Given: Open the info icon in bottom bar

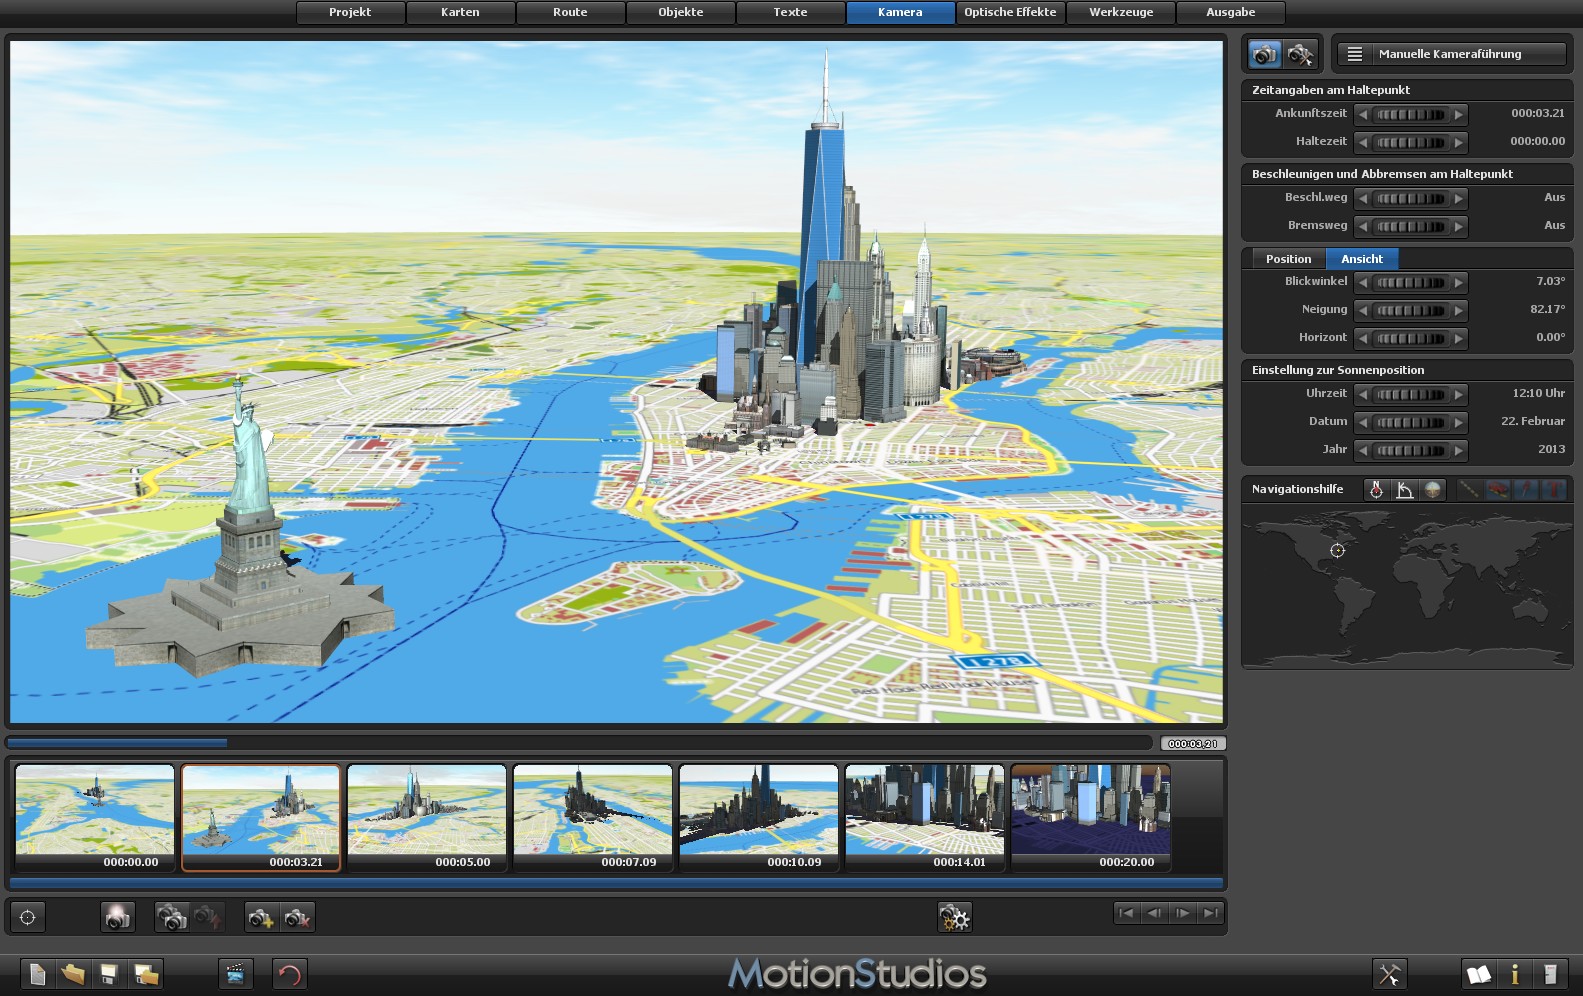Looking at the screenshot, I should 1514,974.
